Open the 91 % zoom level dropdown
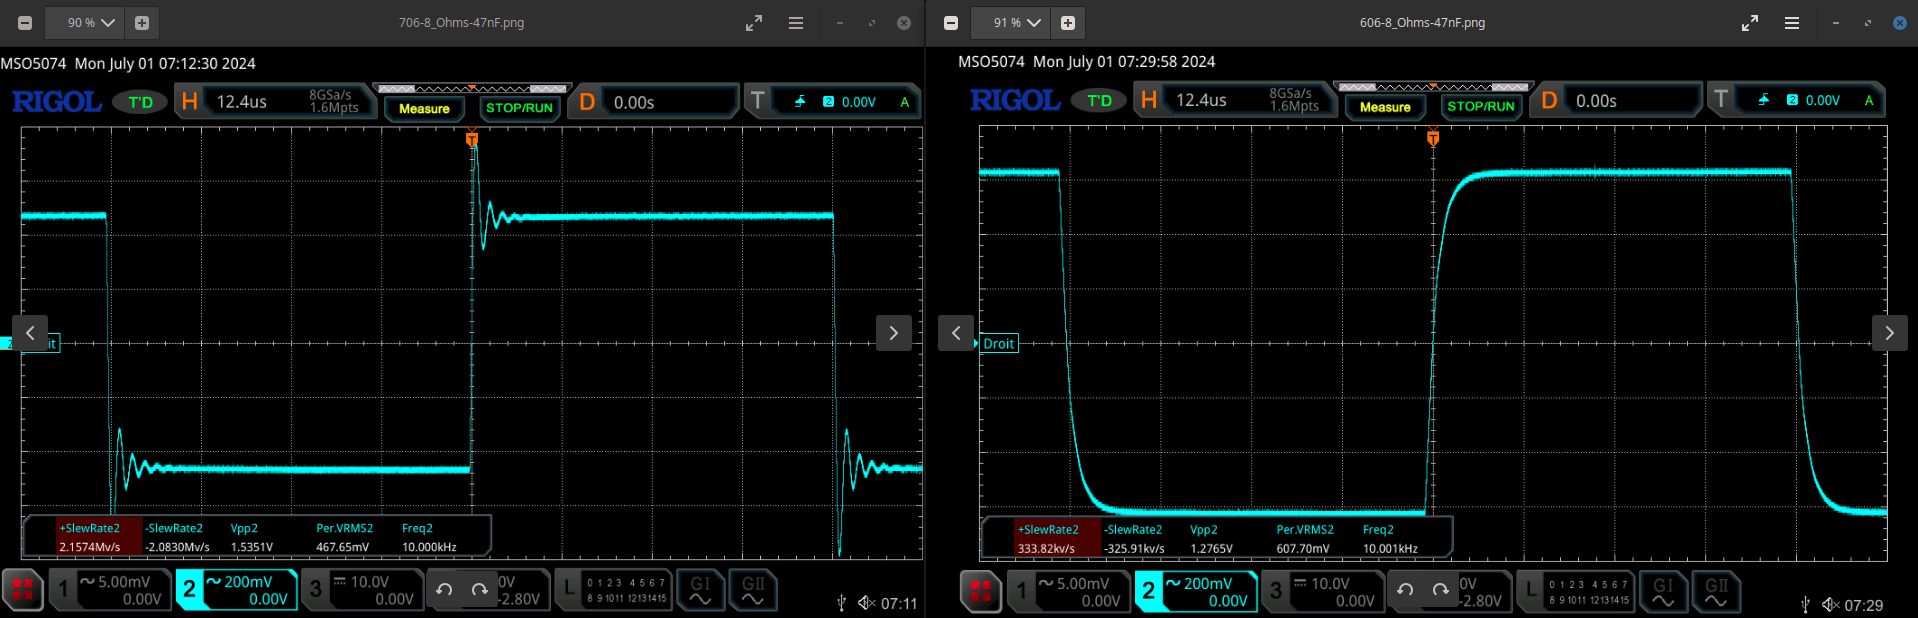The height and width of the screenshot is (618, 1918). pyautogui.click(x=1017, y=22)
